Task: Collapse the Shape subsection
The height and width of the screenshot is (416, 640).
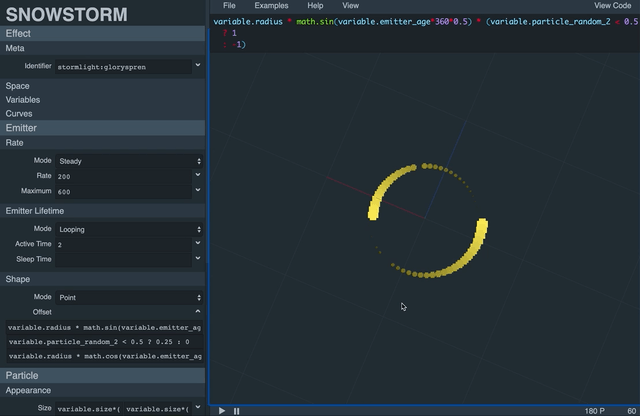Action: click(102, 279)
